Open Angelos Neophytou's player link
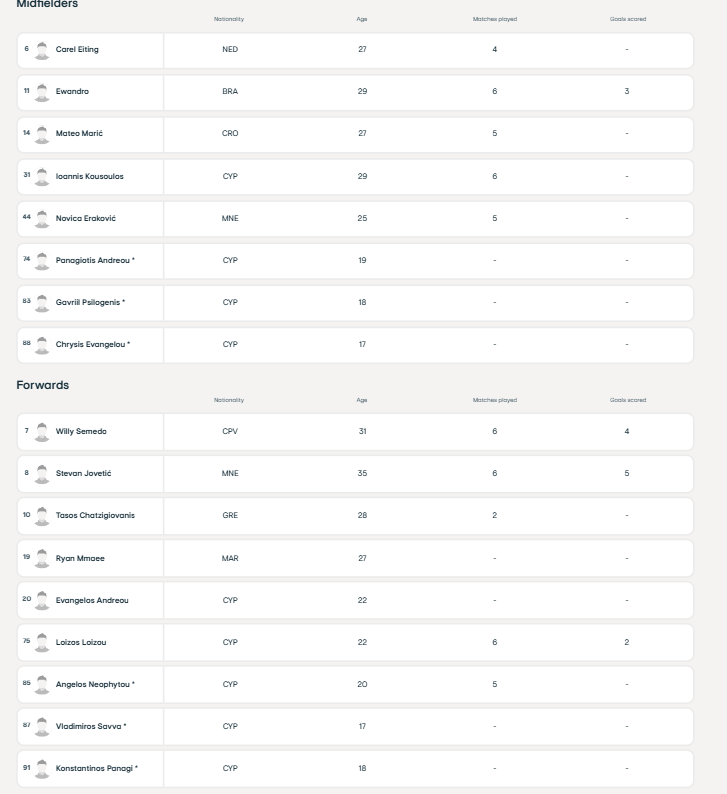The height and width of the screenshot is (794, 727). [95, 685]
